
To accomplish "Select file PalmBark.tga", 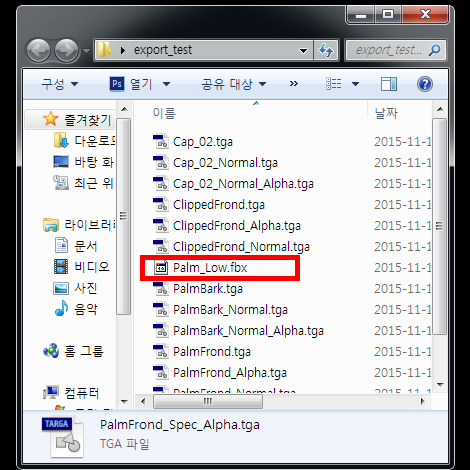I will point(208,289).
